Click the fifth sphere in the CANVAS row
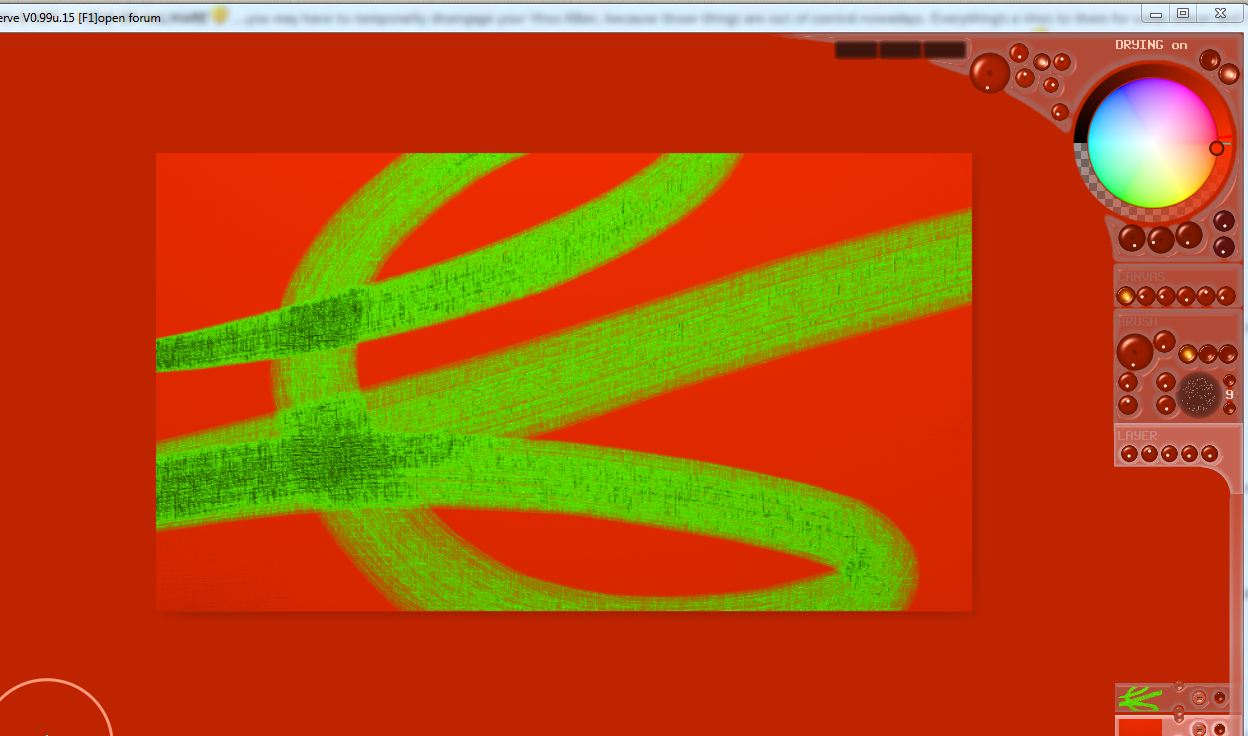The width and height of the screenshot is (1248, 736). (1205, 296)
